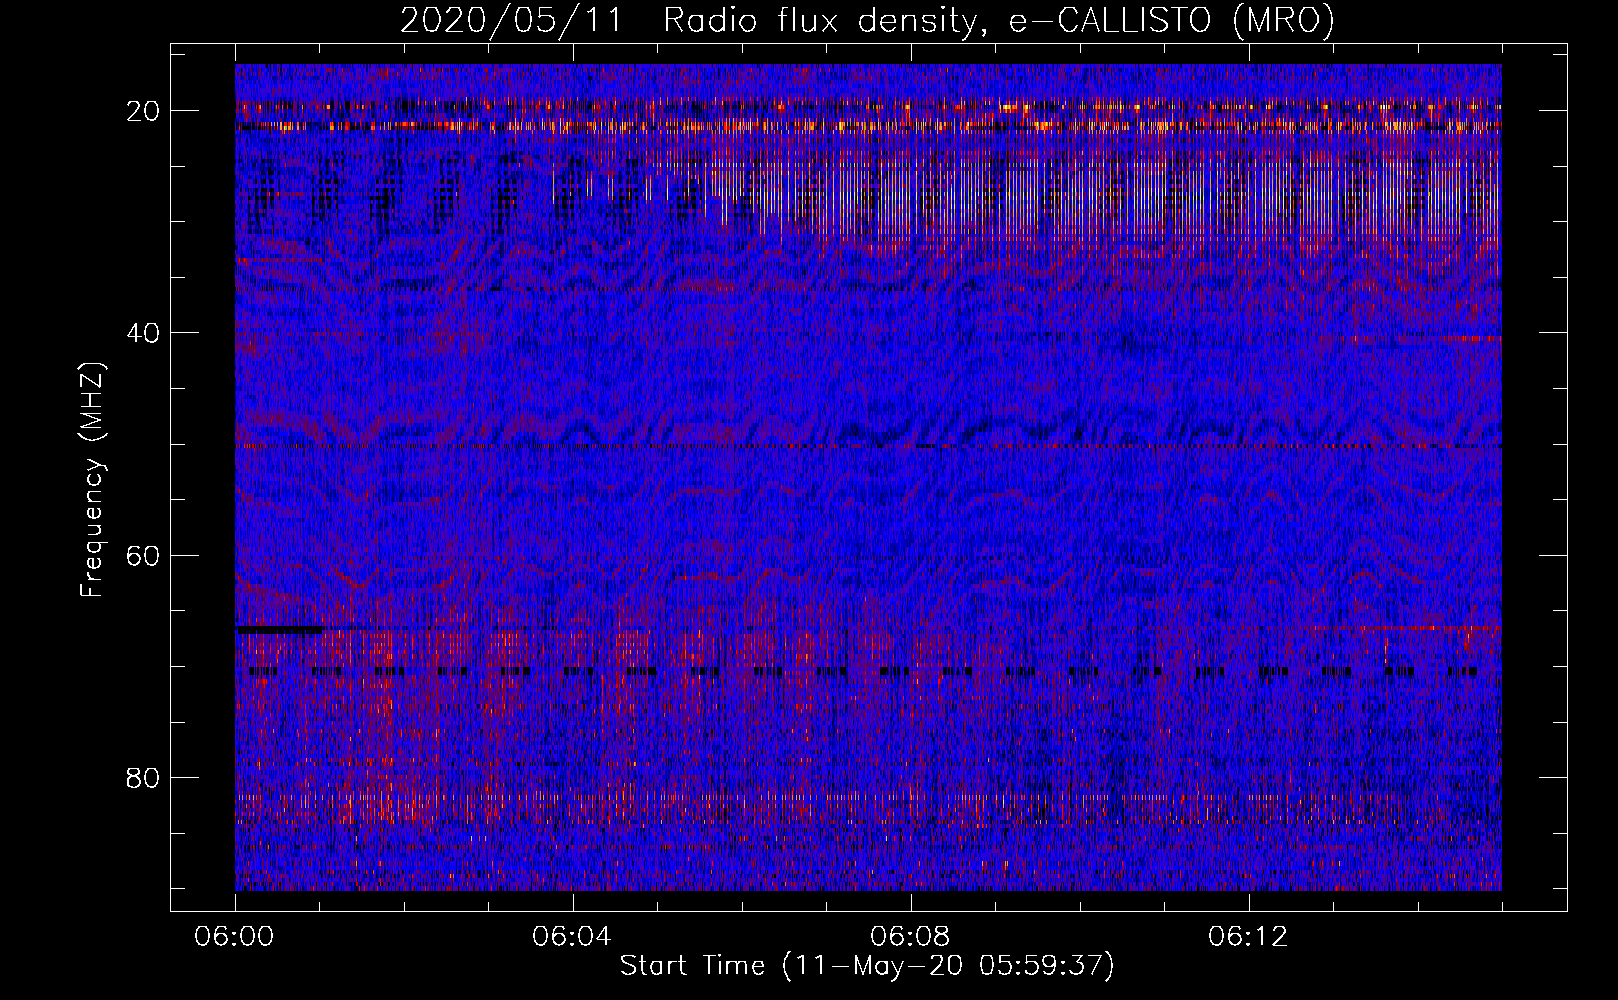This screenshot has width=1618, height=1000.
Task: Click the '80' frequency tick label
Action: click(x=144, y=778)
